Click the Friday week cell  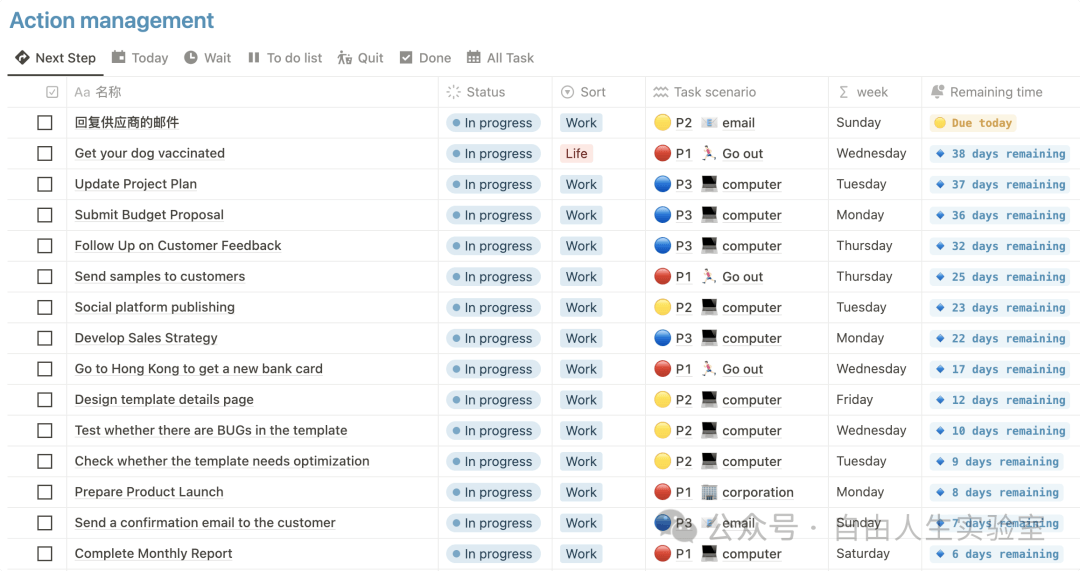[854, 399]
